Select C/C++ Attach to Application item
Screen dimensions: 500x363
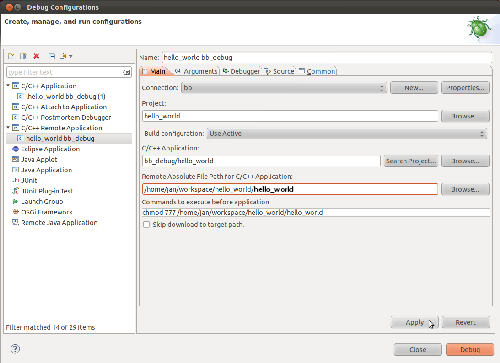64,107
